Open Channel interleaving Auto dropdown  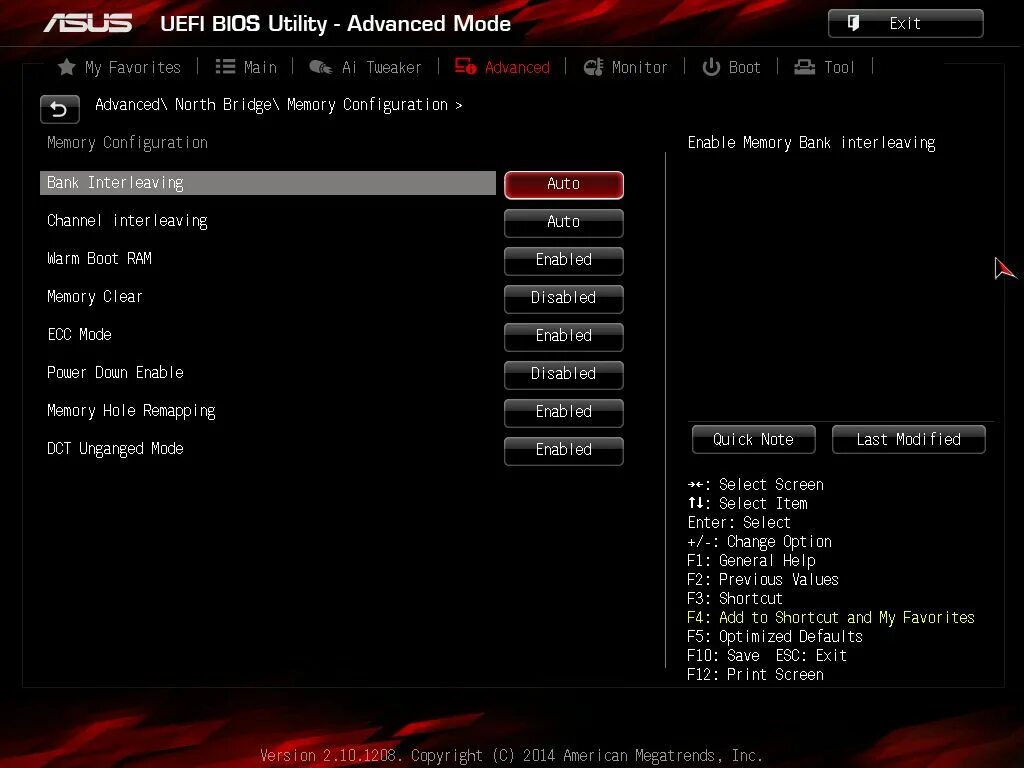(x=564, y=222)
